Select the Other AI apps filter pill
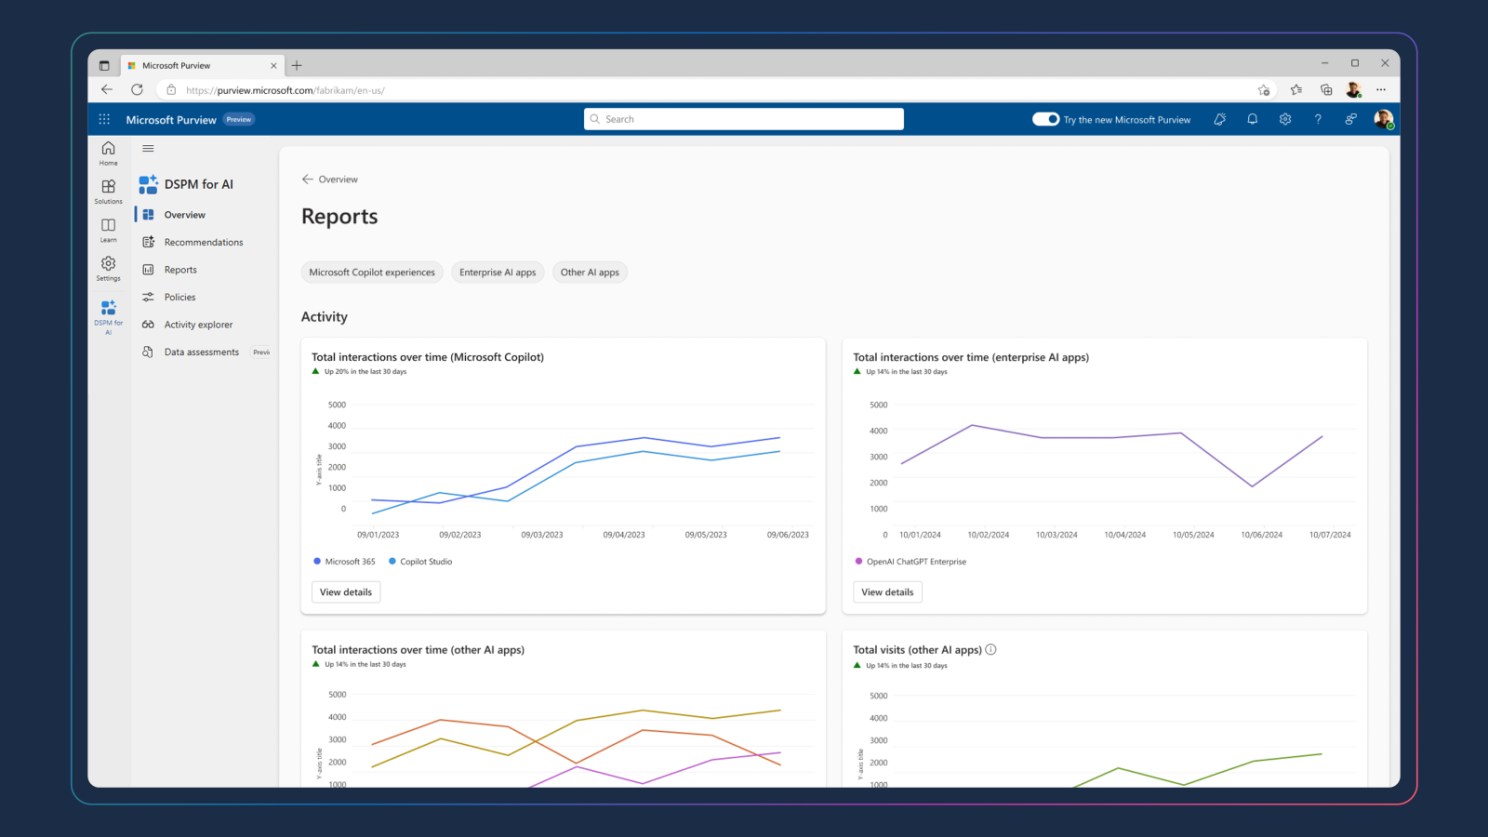Screen dimensions: 1488x837 [x=590, y=272]
